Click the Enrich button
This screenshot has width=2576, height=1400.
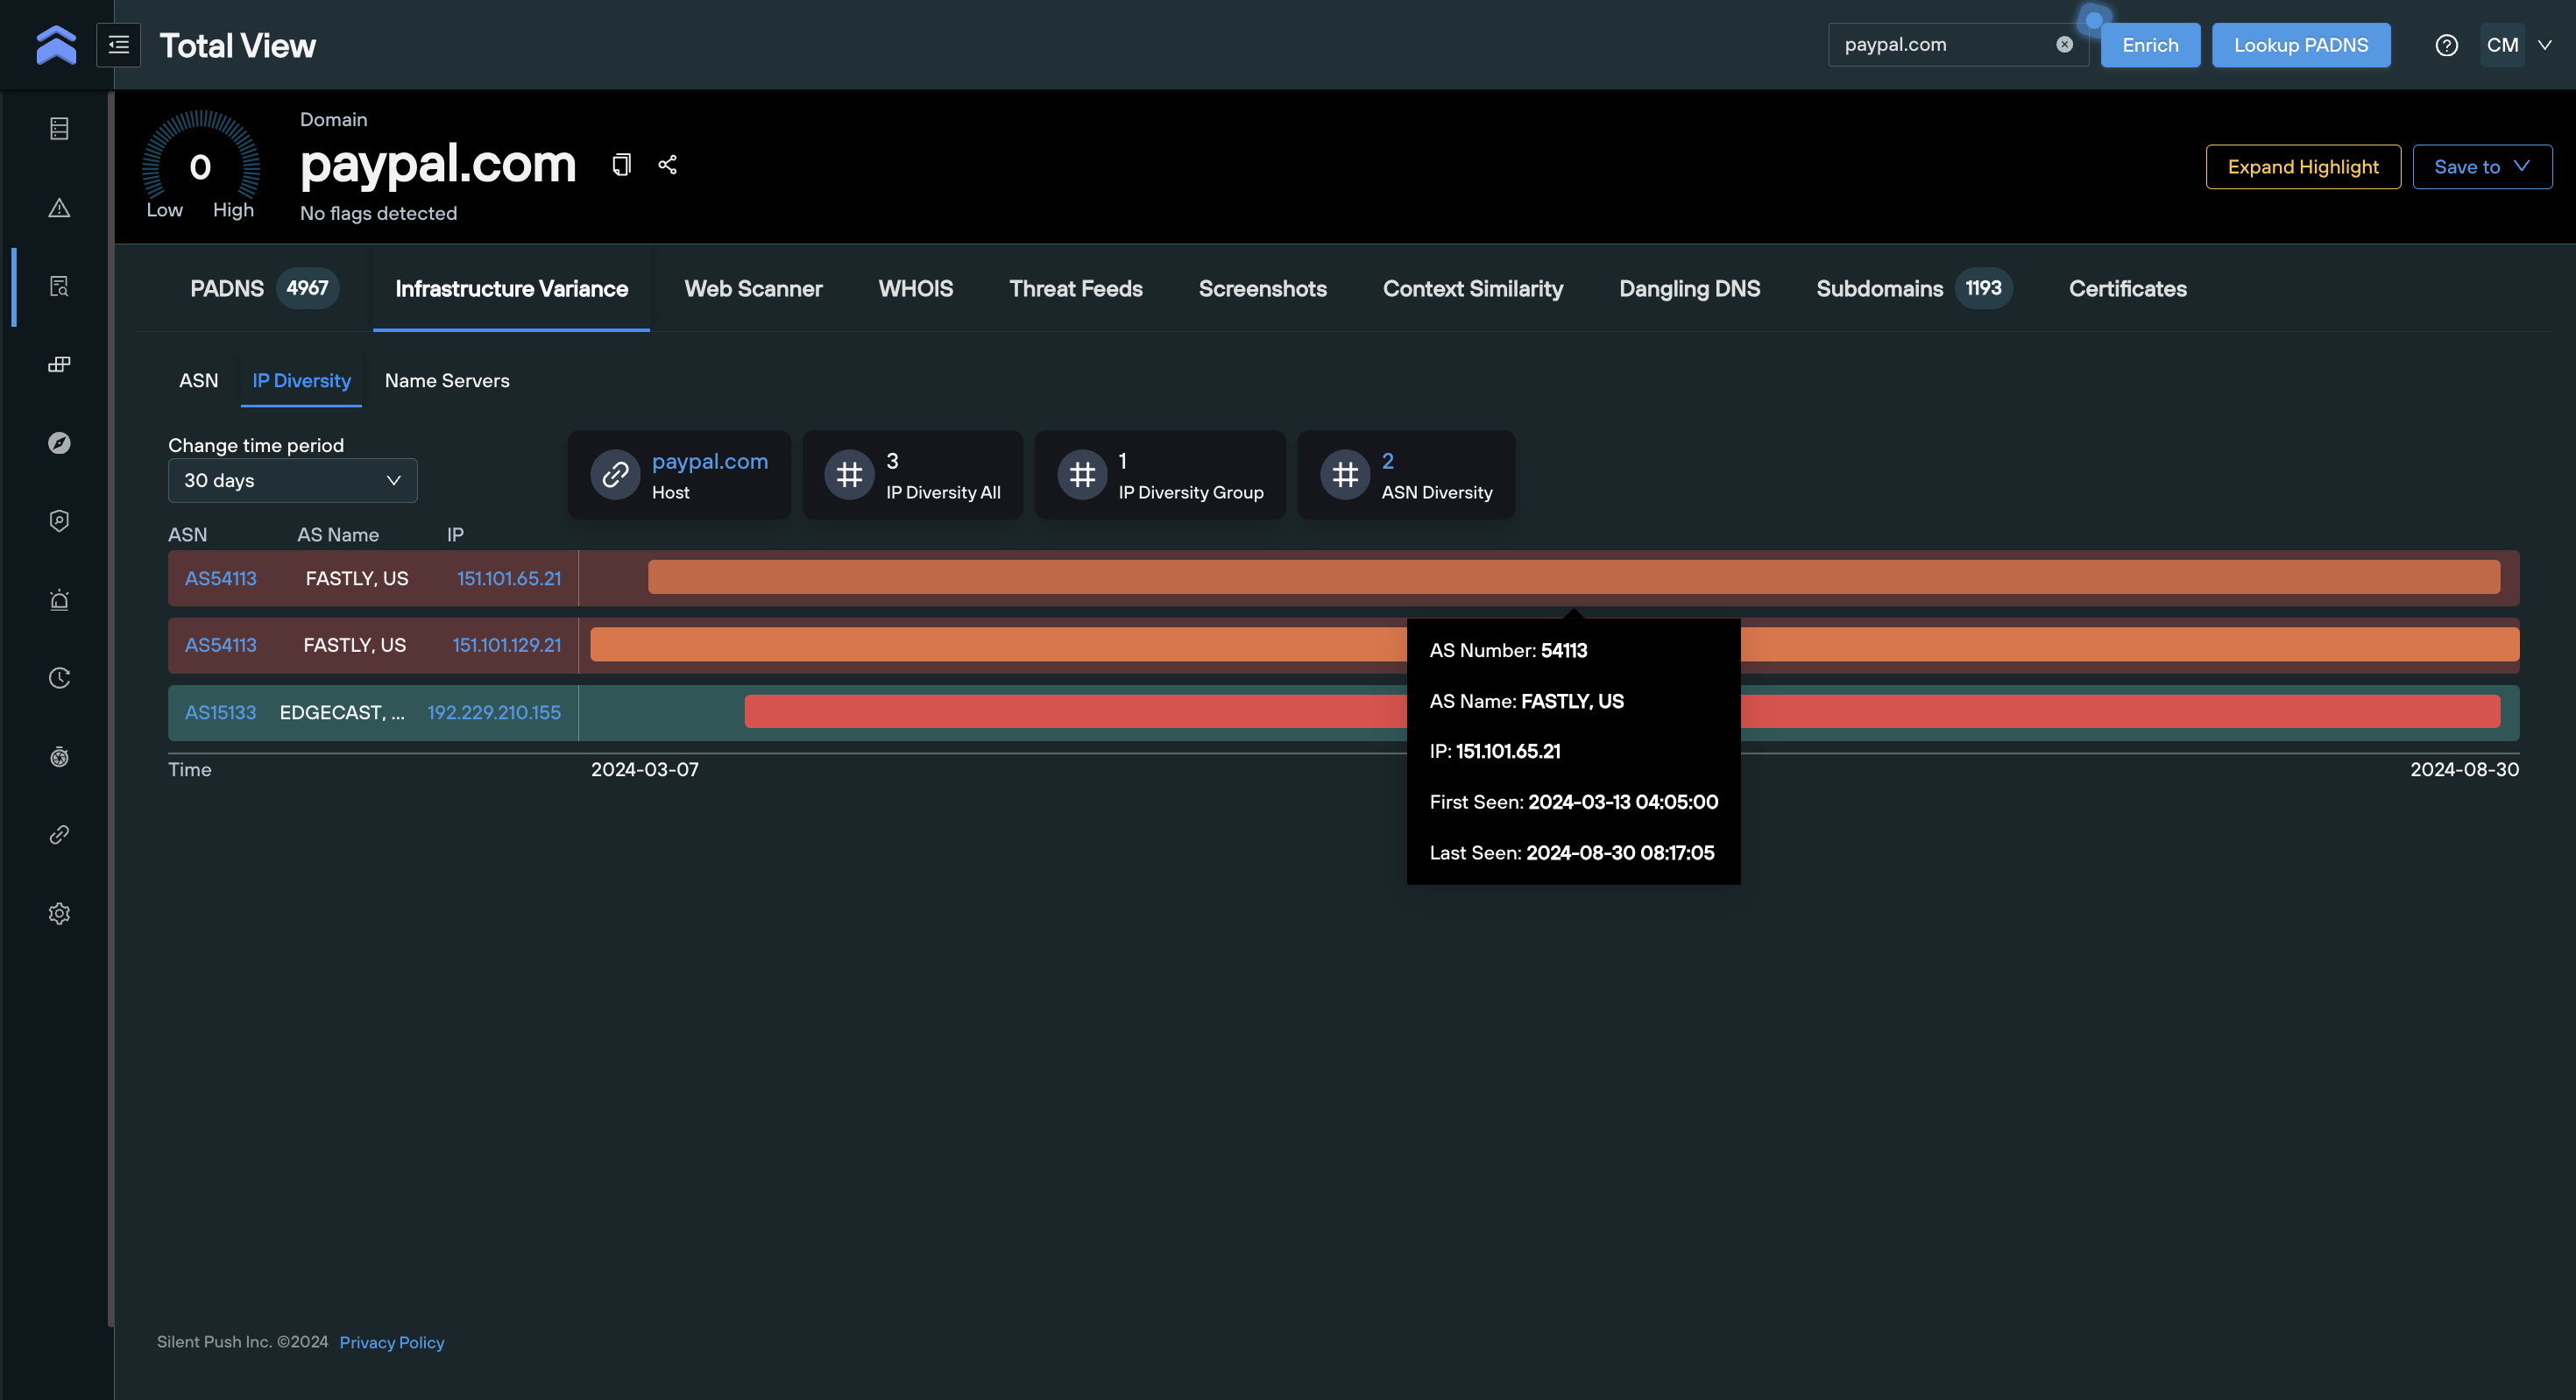click(x=2150, y=45)
